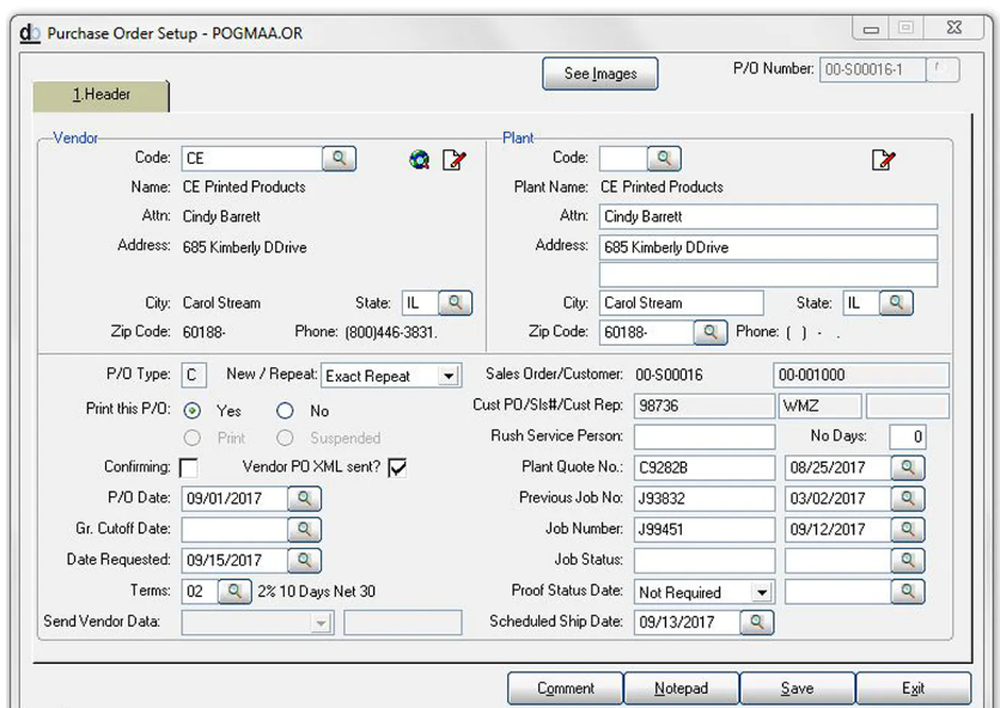Image resolution: width=1000 pixels, height=708 pixels.
Task: Open plant edit notepad icon
Action: click(x=883, y=159)
